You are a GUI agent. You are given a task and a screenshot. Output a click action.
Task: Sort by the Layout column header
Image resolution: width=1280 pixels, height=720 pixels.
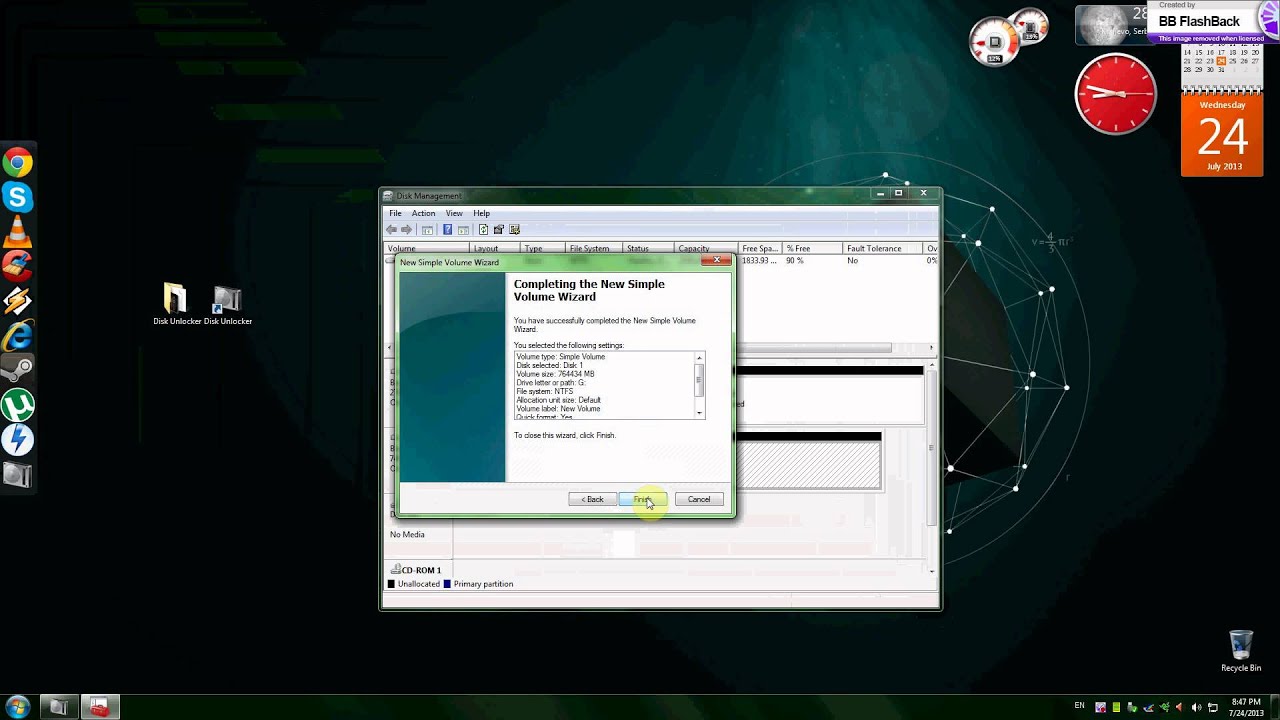495,248
